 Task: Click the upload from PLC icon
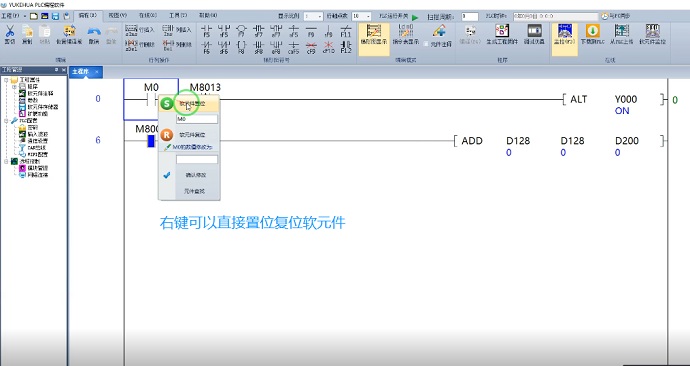(x=621, y=34)
